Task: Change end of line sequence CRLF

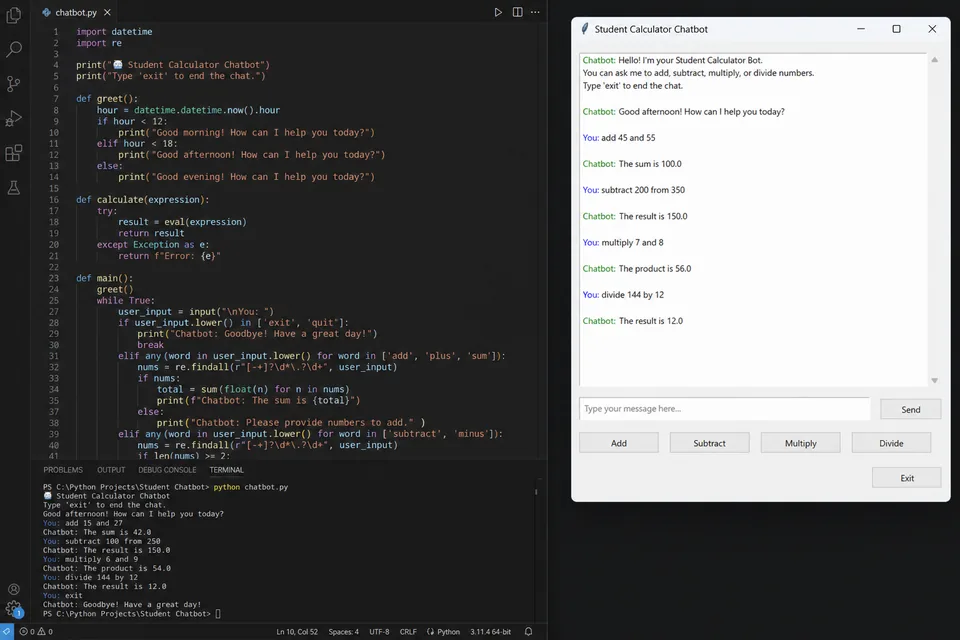Action: coord(408,631)
